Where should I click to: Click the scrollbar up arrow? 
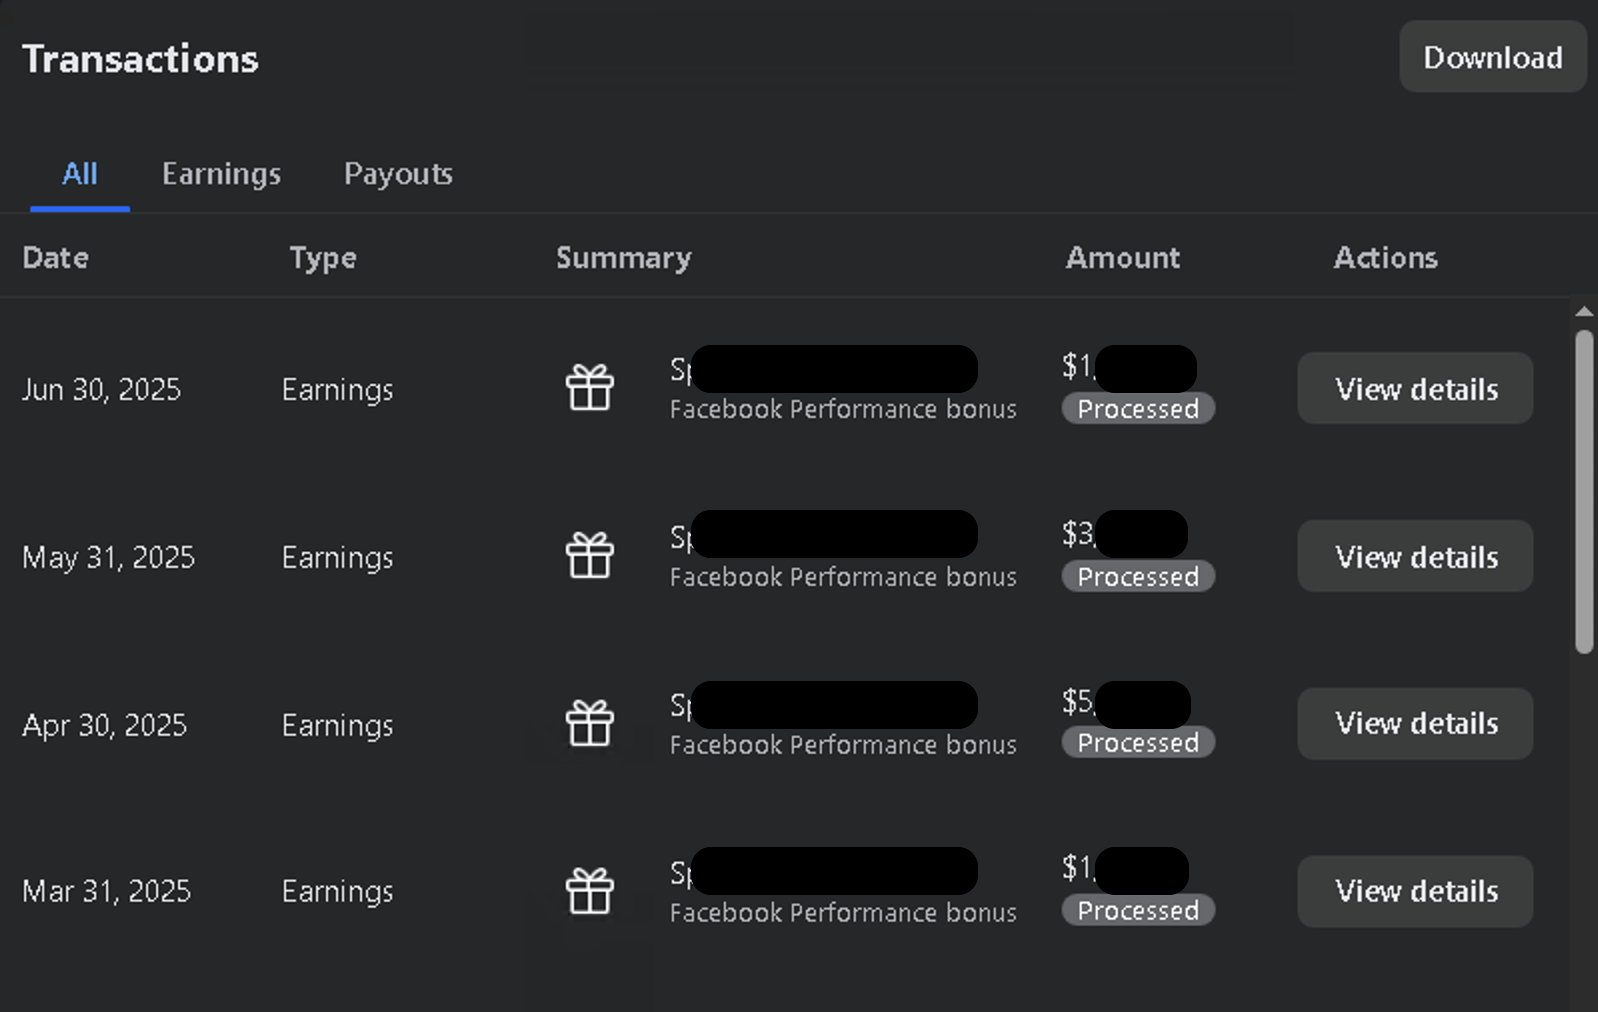[1584, 312]
